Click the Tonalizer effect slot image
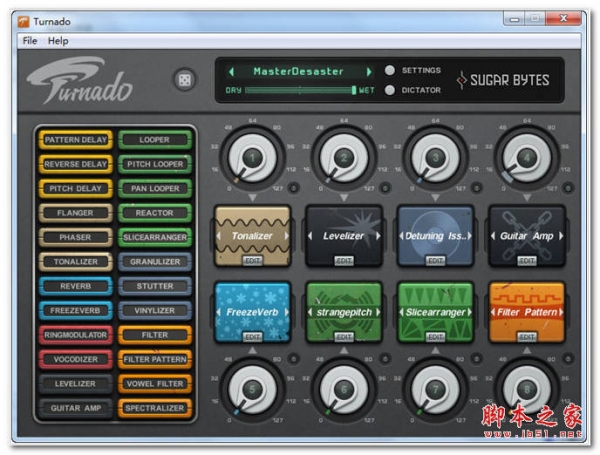Image resolution: width=600 pixels, height=455 pixels. 252,236
